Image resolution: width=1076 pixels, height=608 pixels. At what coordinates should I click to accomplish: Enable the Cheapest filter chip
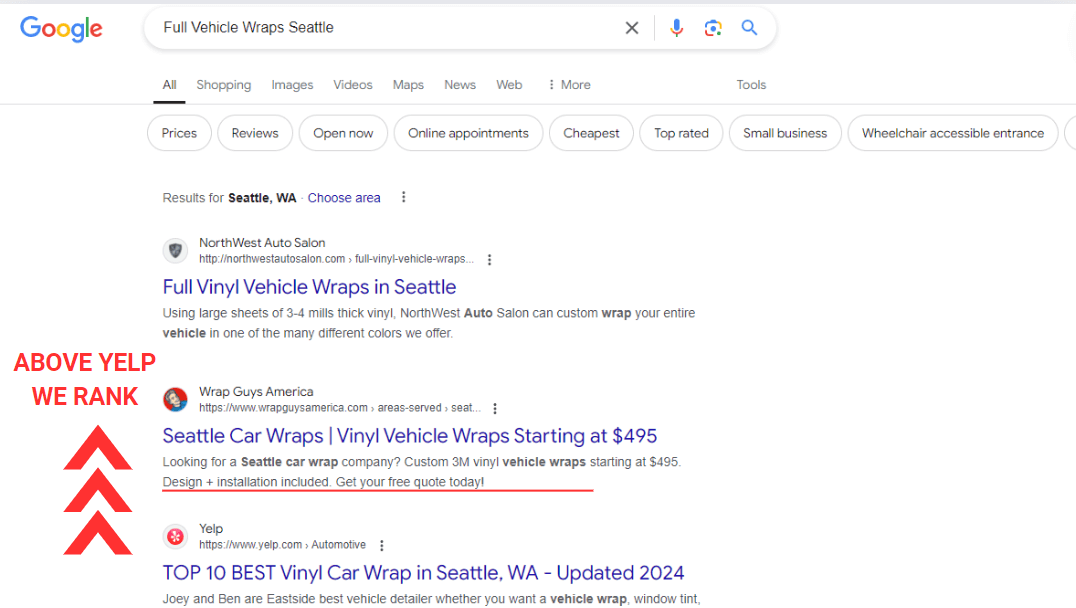coord(591,133)
